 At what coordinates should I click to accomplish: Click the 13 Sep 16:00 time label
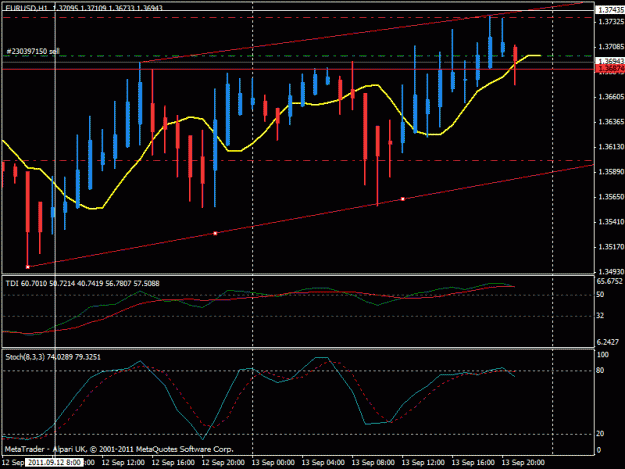point(473,463)
